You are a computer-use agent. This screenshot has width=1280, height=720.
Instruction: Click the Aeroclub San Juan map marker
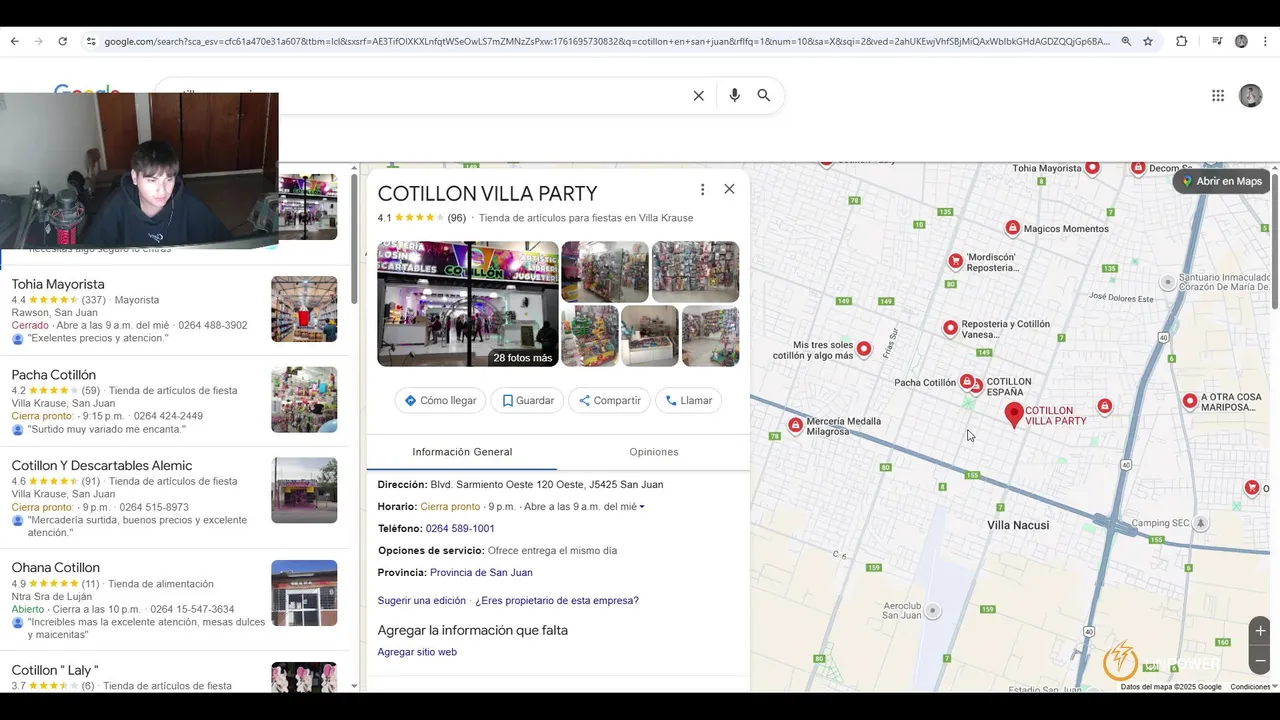[933, 610]
